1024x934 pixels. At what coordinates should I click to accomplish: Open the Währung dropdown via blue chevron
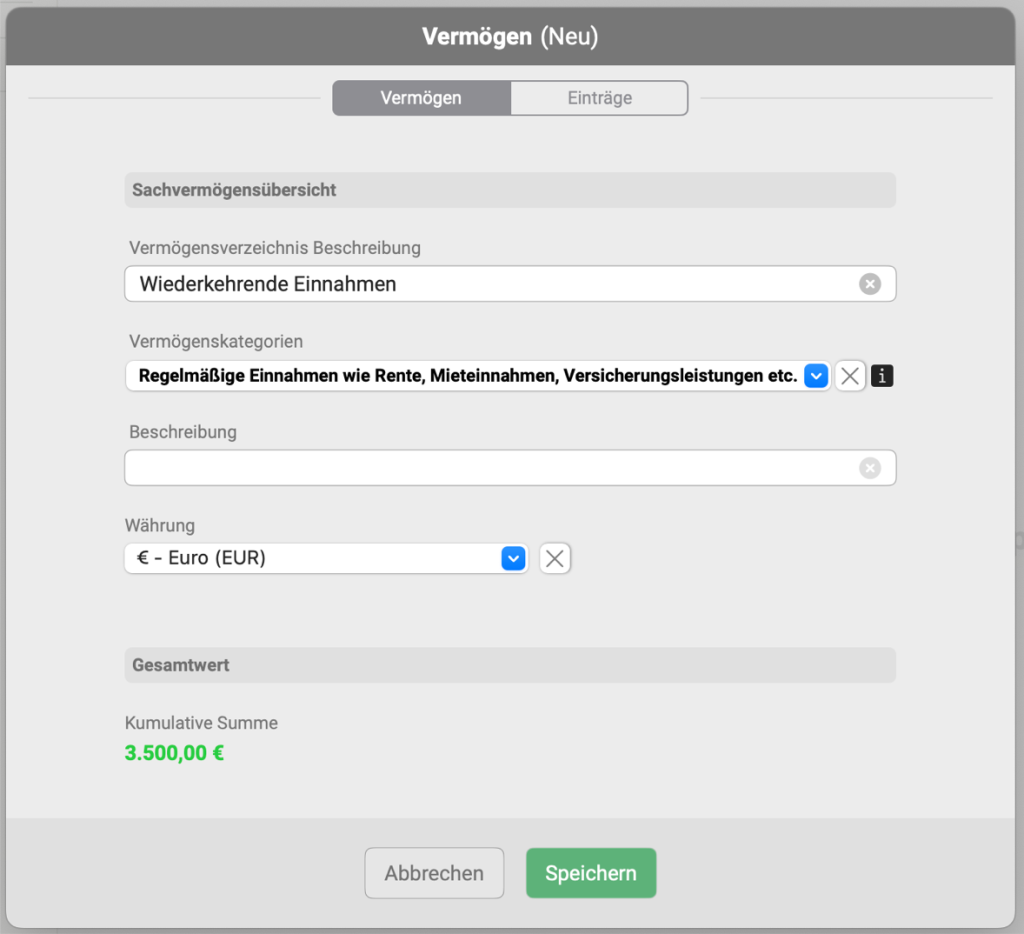point(513,559)
